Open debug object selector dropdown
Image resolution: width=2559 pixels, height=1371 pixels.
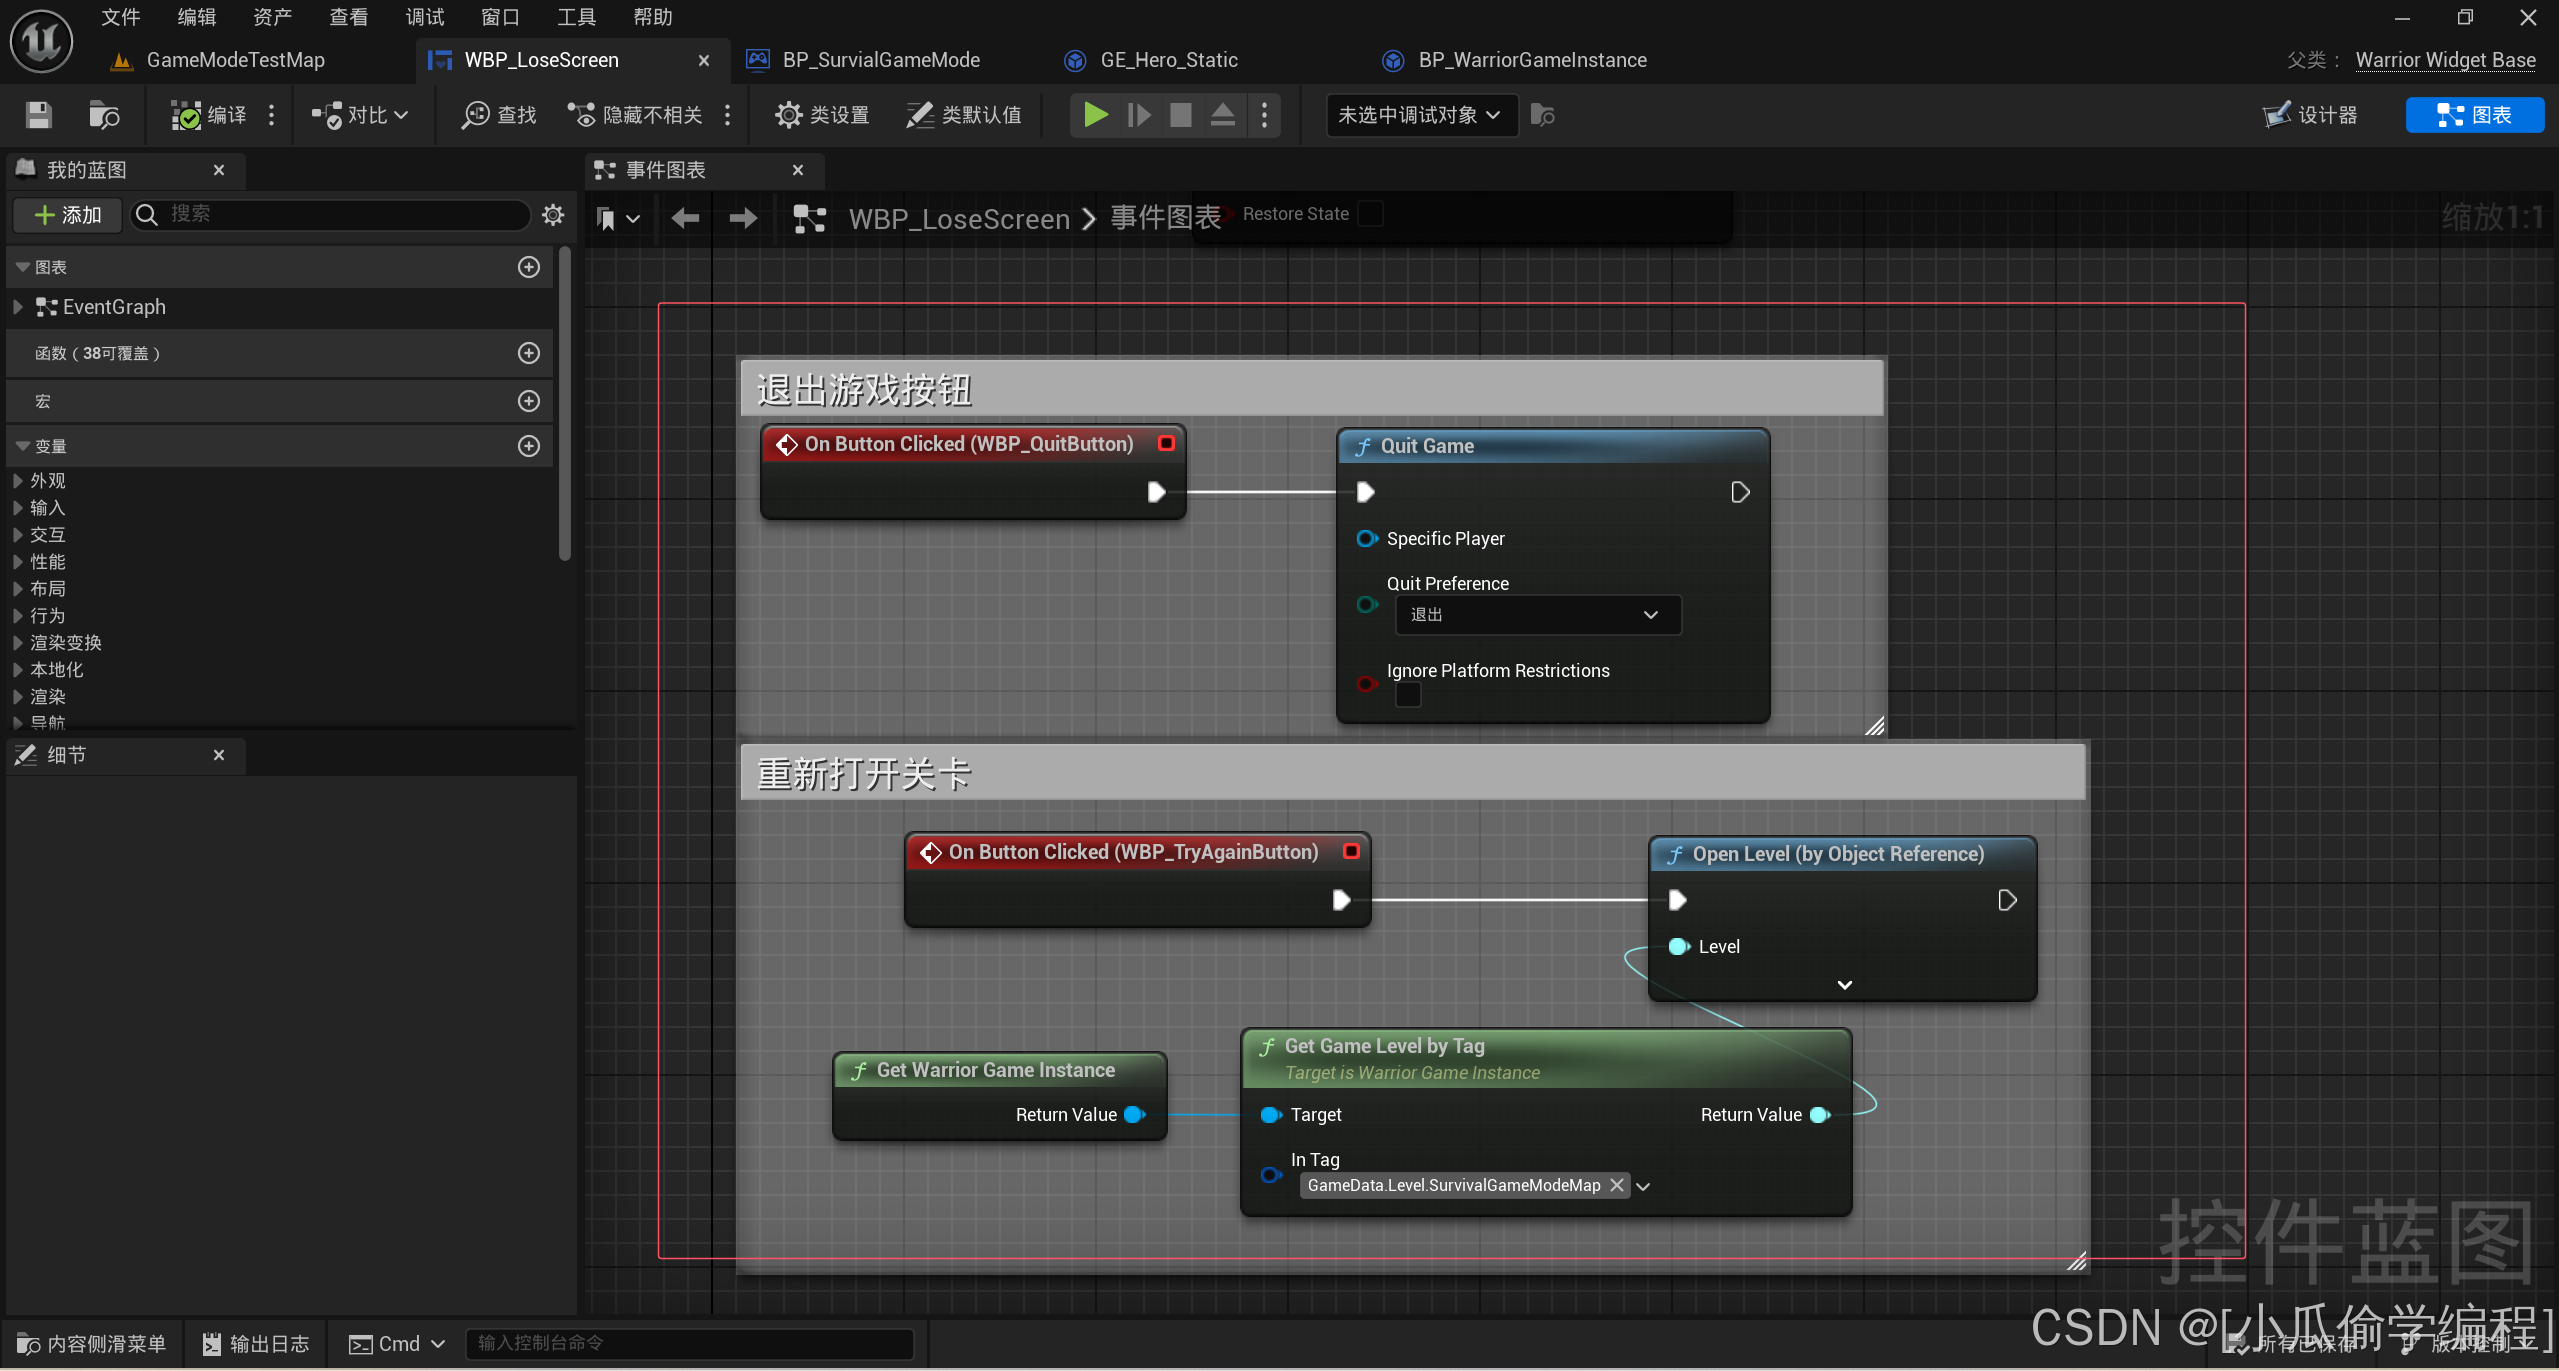1420,115
